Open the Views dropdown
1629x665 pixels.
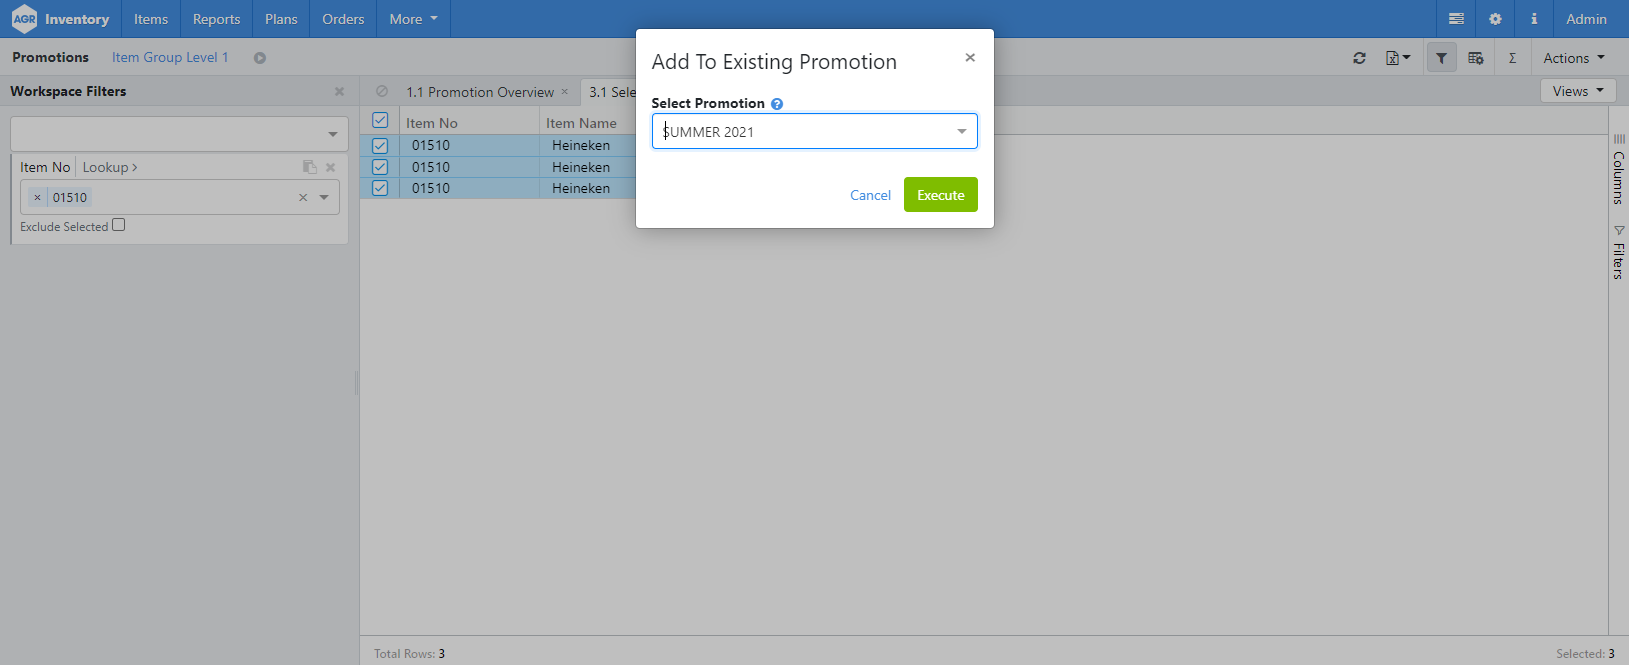(1577, 90)
